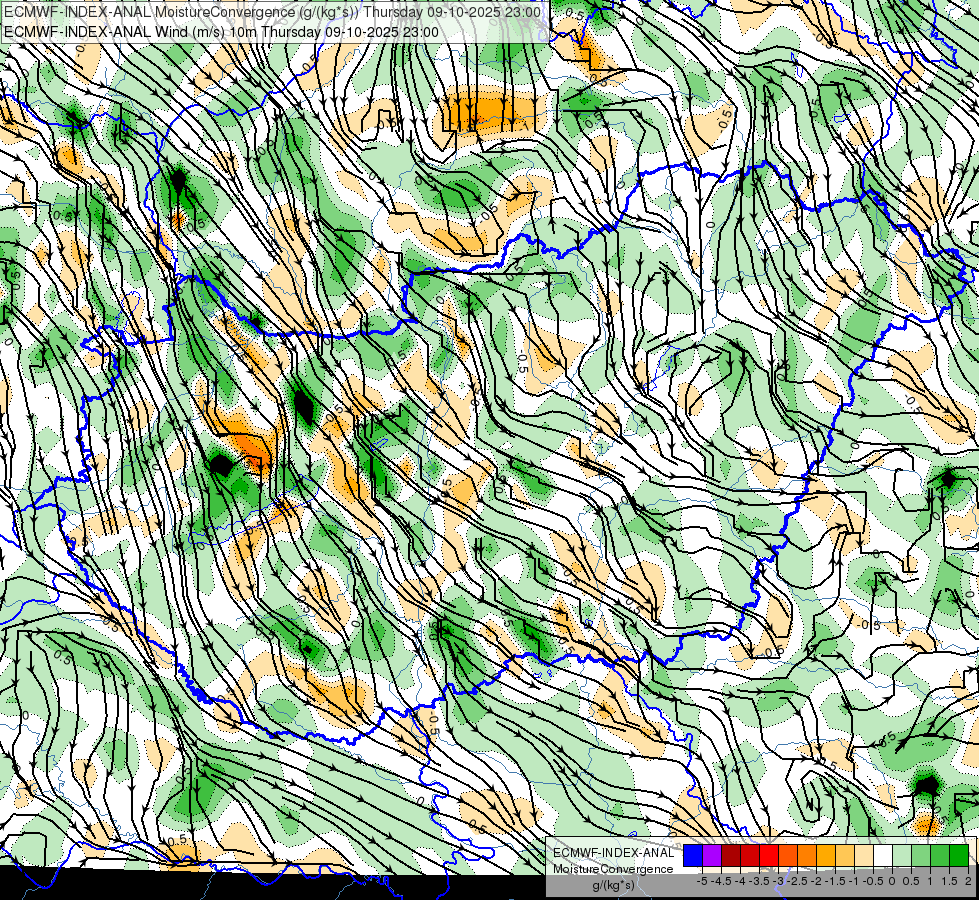979x900 pixels.
Task: Click the legend's ECMWF-INDEX-ANAL label
Action: click(614, 853)
